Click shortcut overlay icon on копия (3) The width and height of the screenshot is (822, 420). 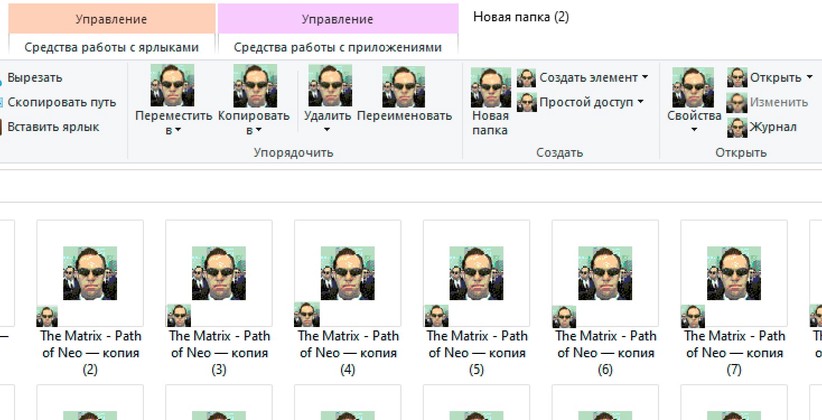click(178, 316)
